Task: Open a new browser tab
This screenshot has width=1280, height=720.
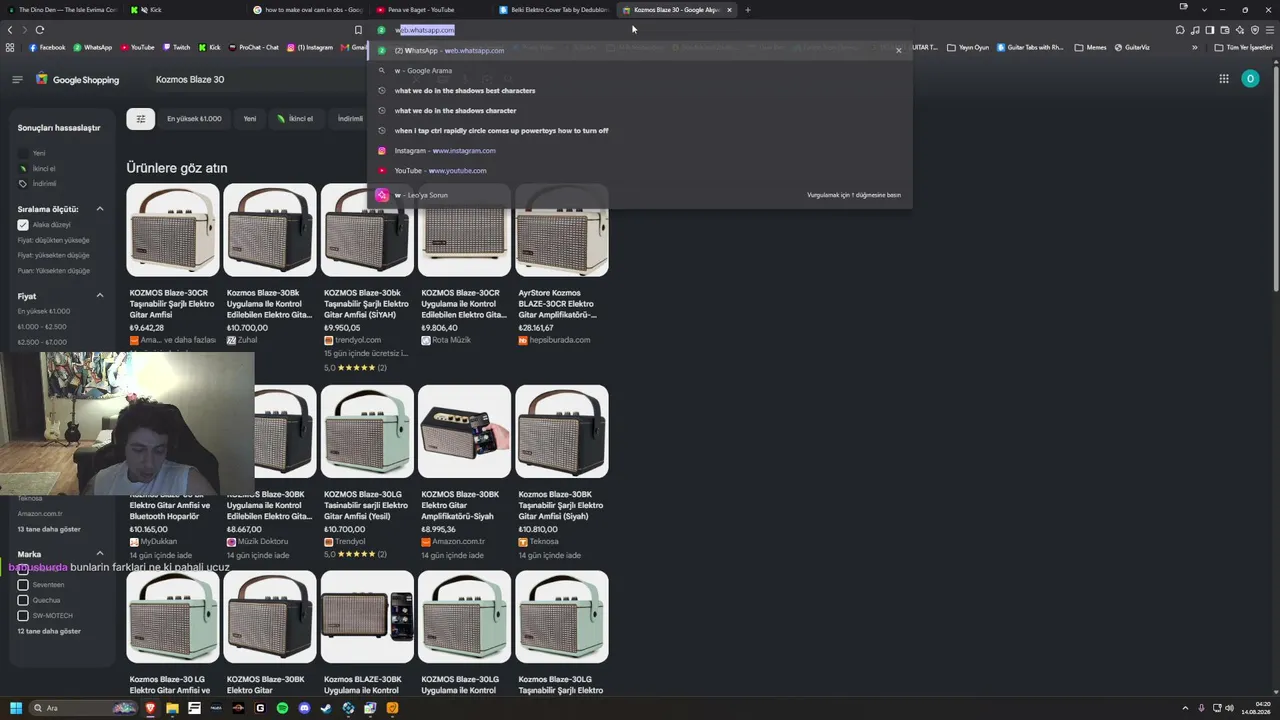Action: 747,10
